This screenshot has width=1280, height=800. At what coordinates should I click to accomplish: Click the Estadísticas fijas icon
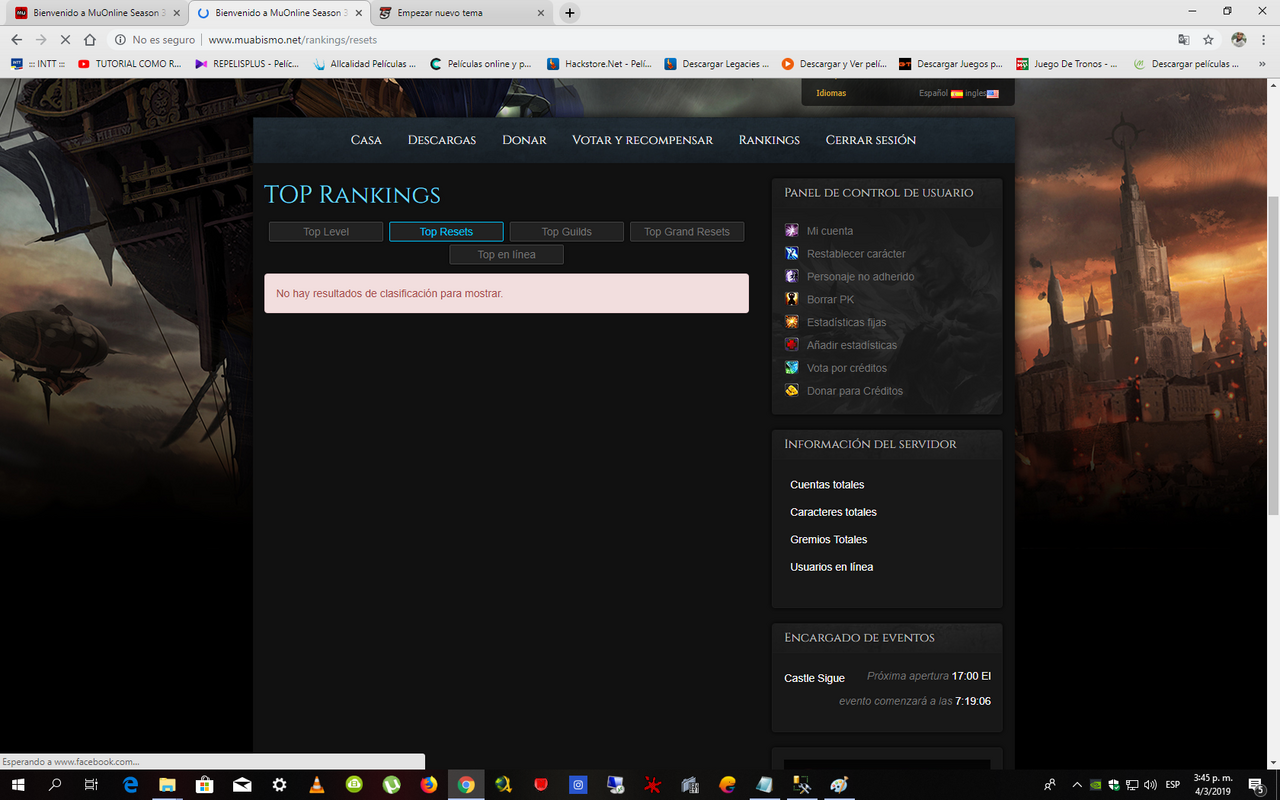point(792,322)
